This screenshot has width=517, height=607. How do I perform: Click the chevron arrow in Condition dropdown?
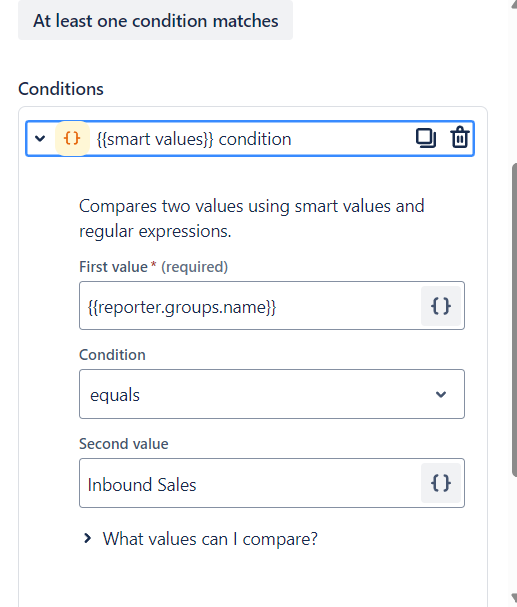pos(441,394)
